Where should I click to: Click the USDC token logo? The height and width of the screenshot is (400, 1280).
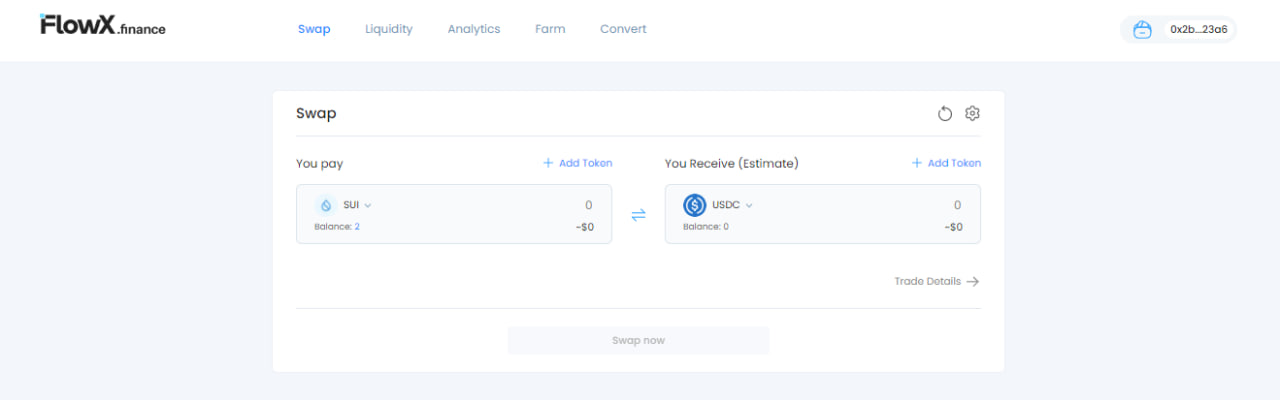(x=695, y=205)
